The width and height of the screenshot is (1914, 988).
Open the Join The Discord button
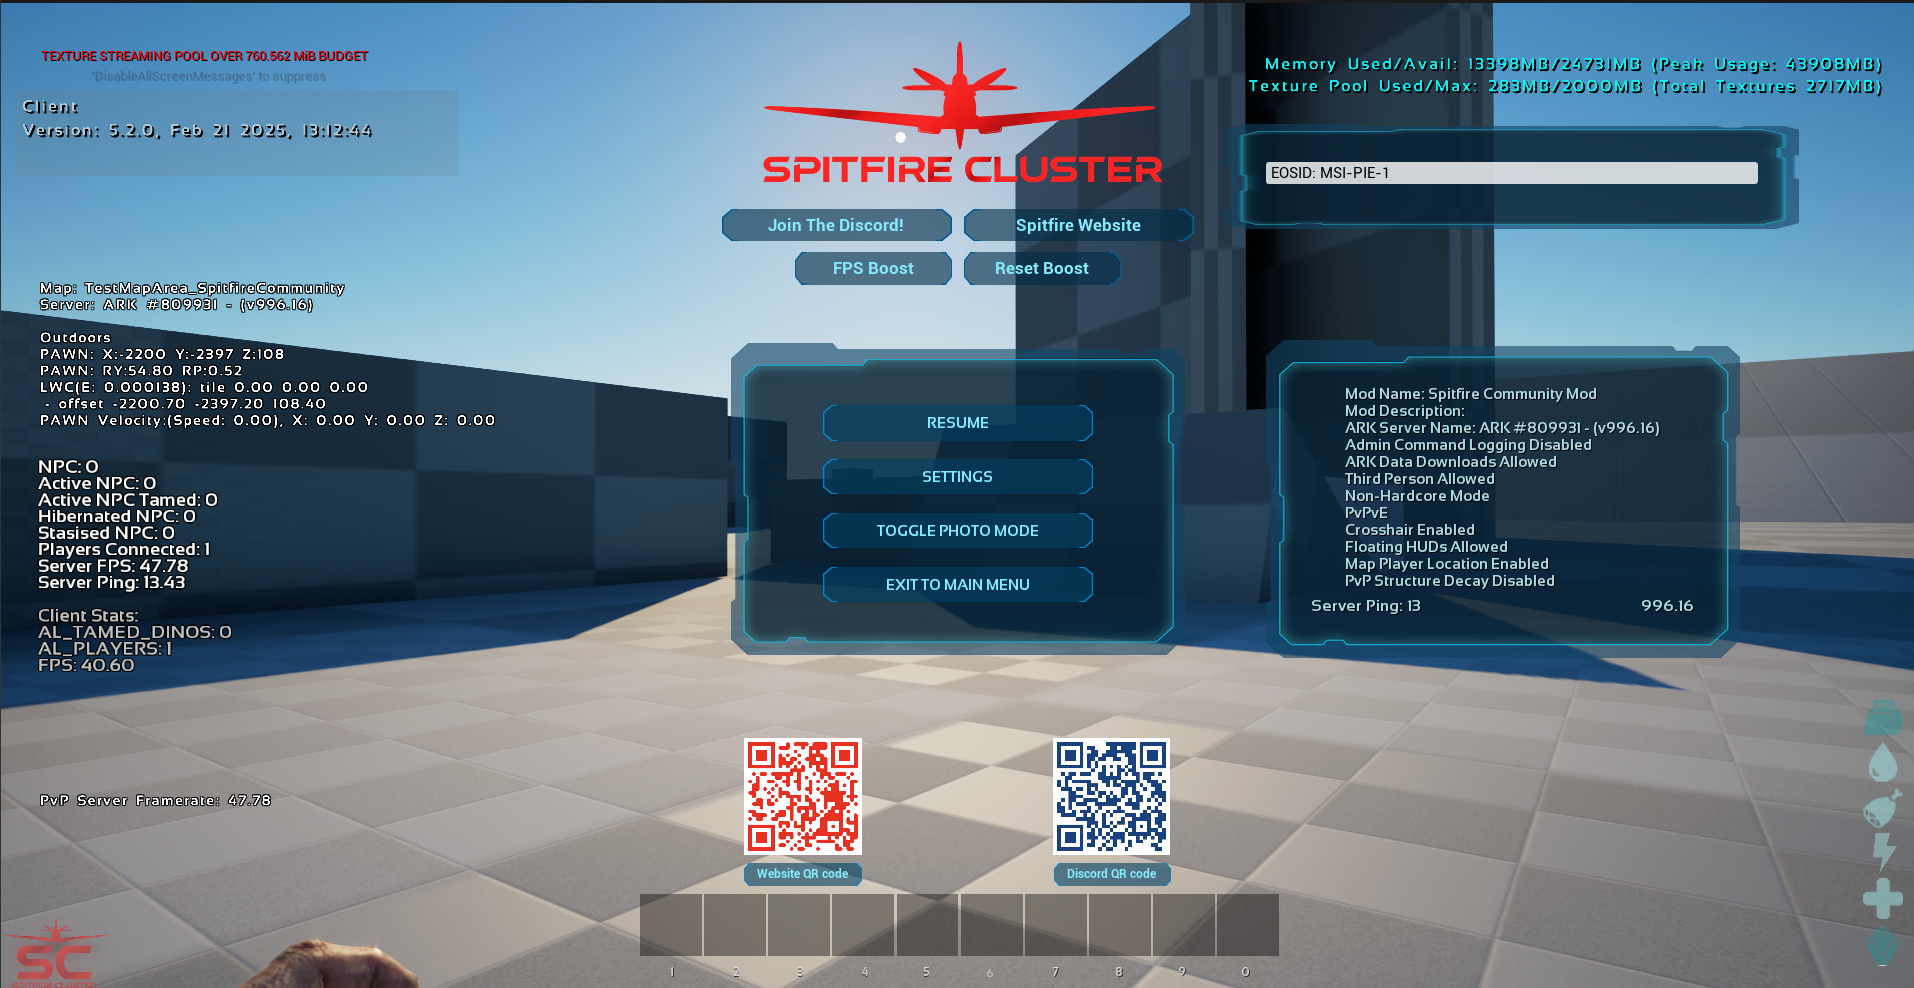(836, 225)
